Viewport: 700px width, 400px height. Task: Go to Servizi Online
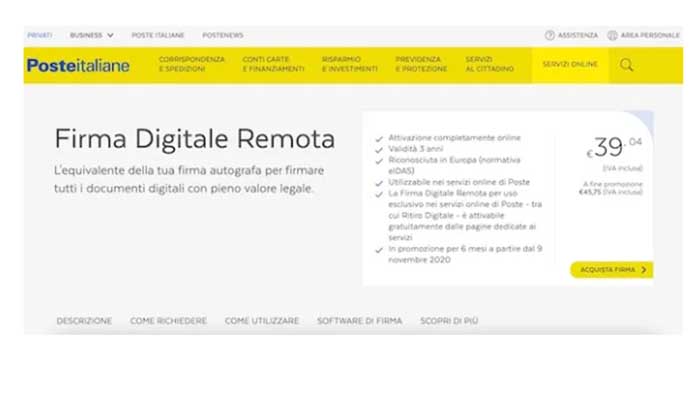pyautogui.click(x=569, y=65)
